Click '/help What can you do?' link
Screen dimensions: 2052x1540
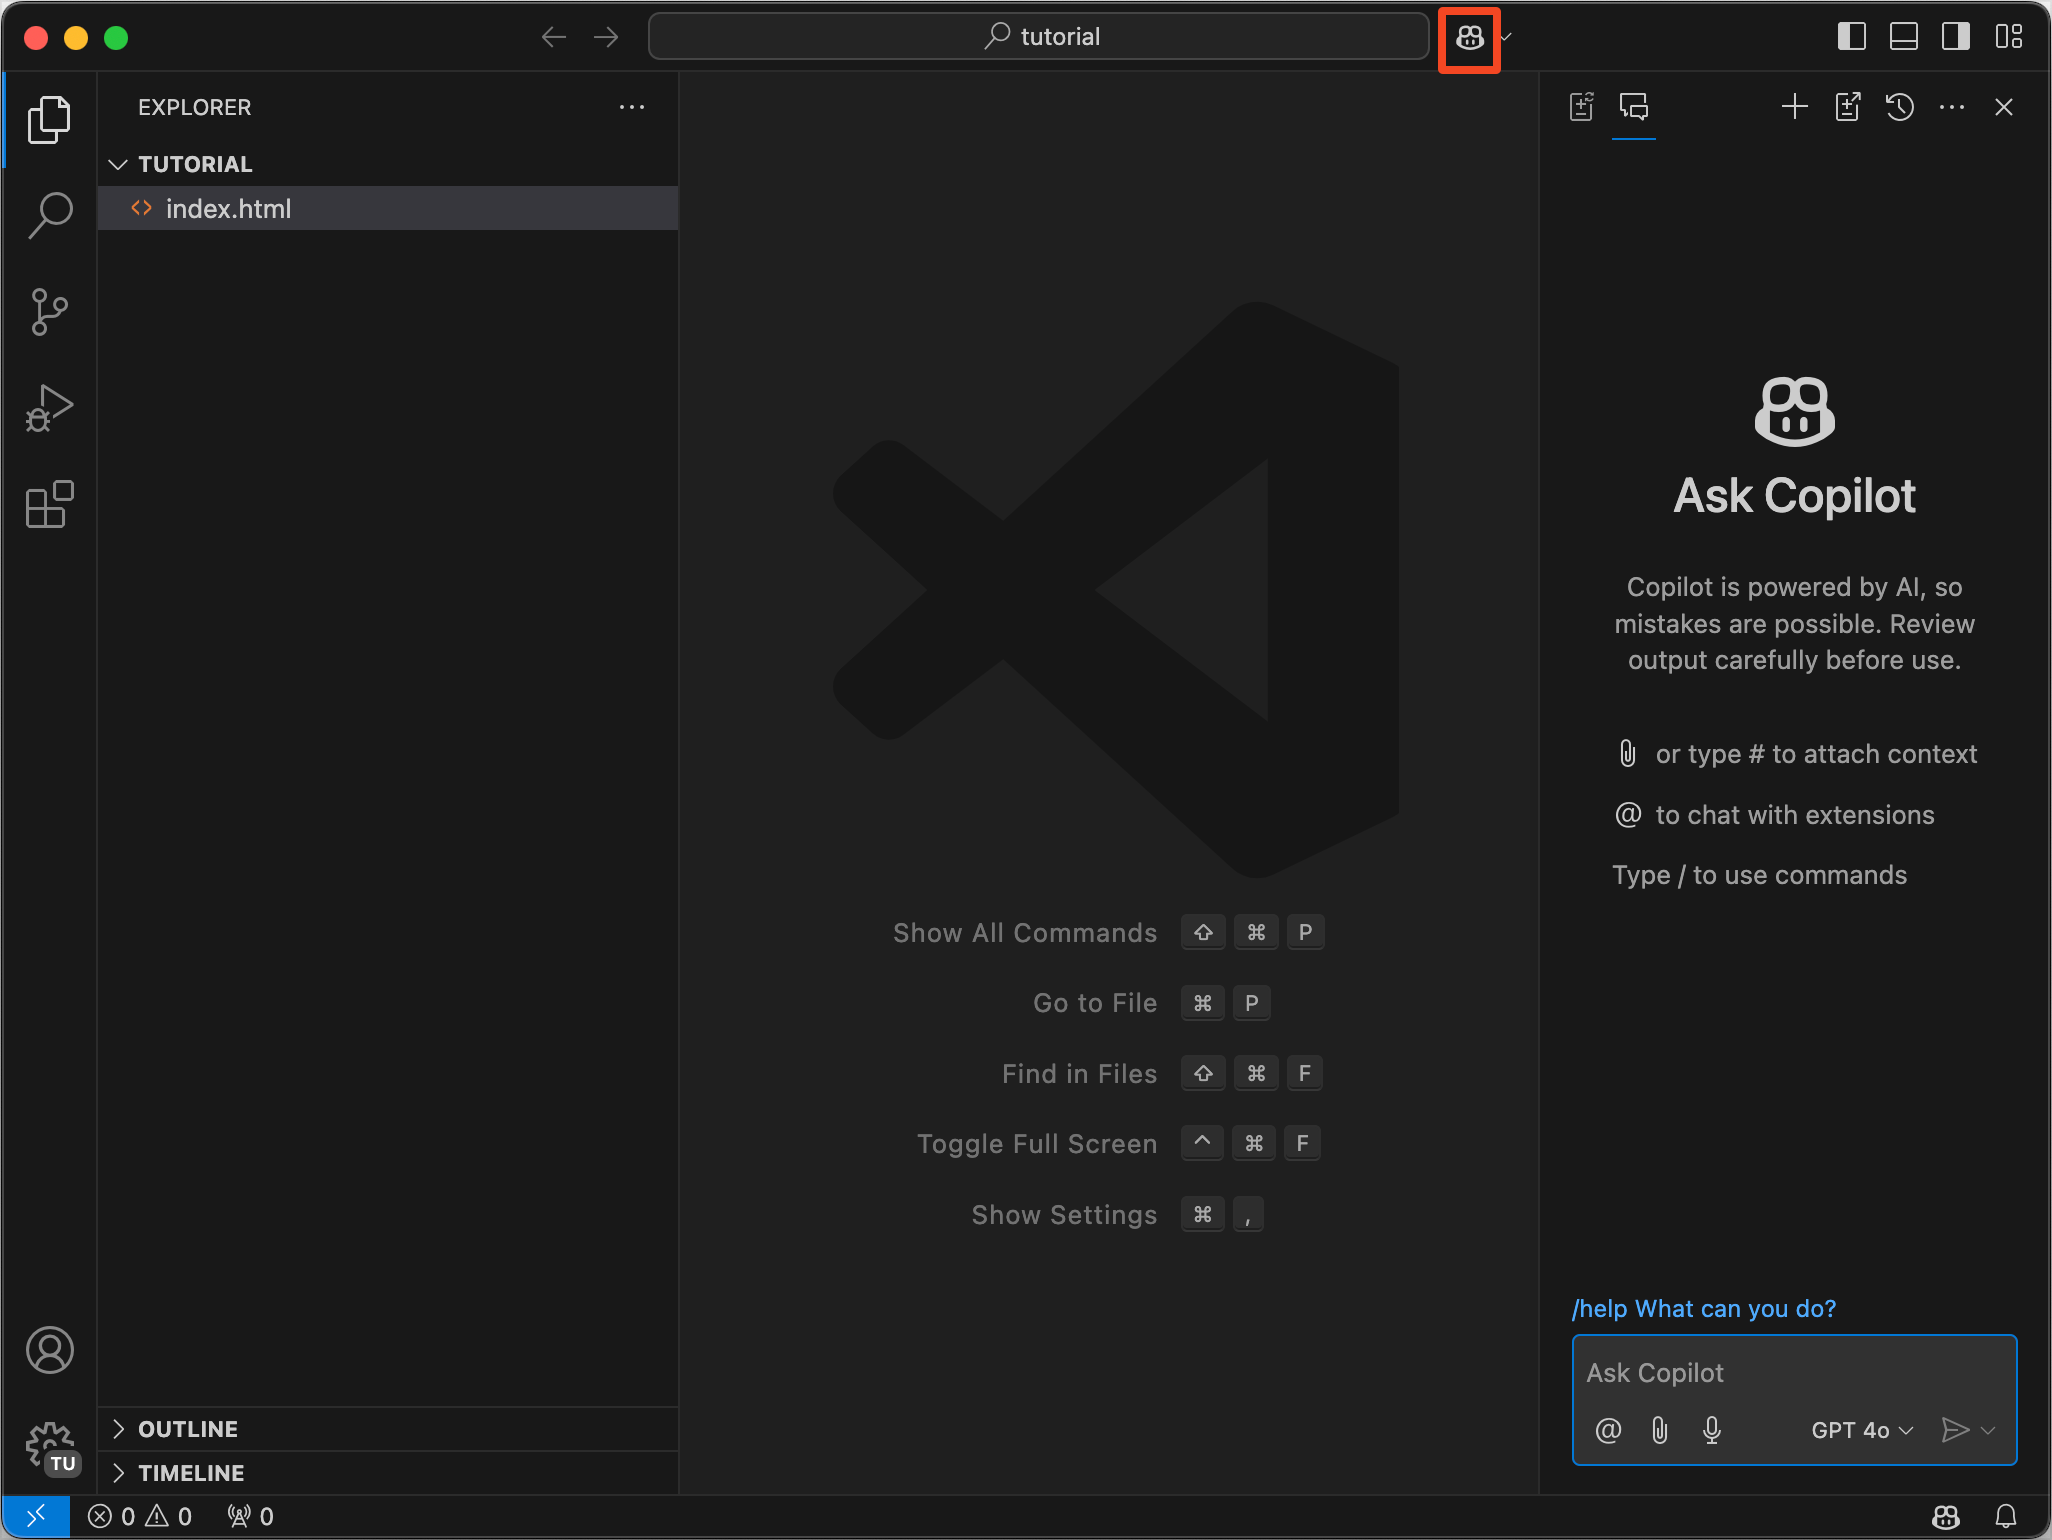1704,1309
